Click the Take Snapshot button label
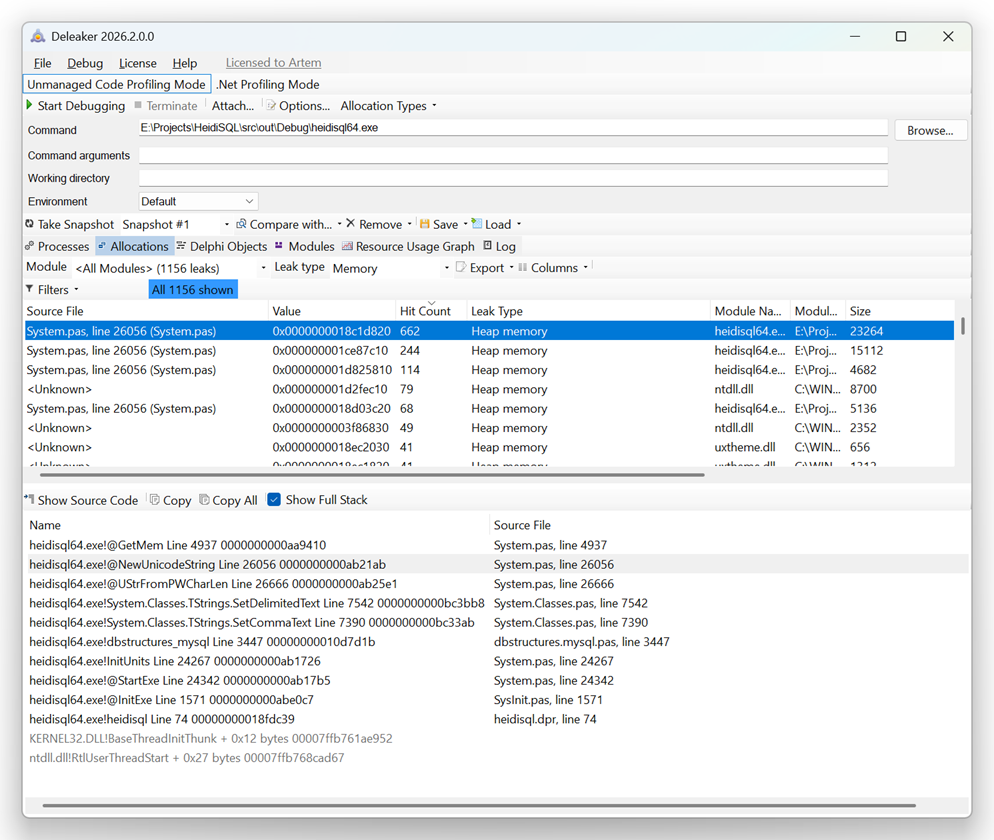 (x=75, y=224)
